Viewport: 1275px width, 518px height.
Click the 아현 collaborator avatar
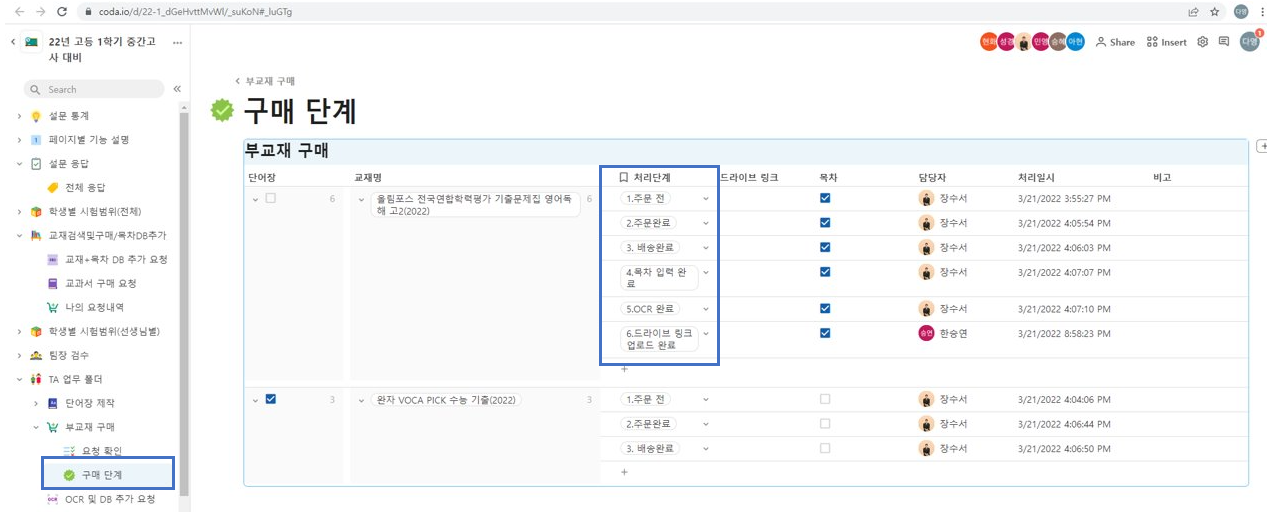point(1075,42)
